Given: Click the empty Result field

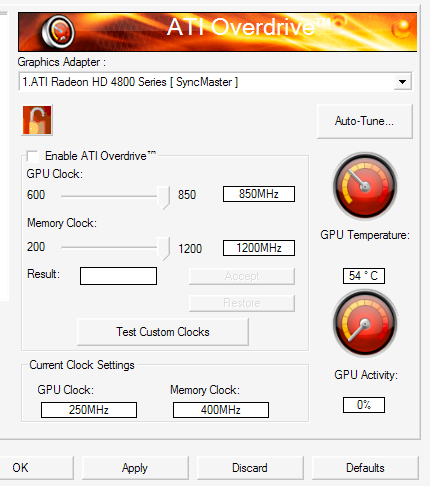Looking at the screenshot, I should [x=118, y=276].
